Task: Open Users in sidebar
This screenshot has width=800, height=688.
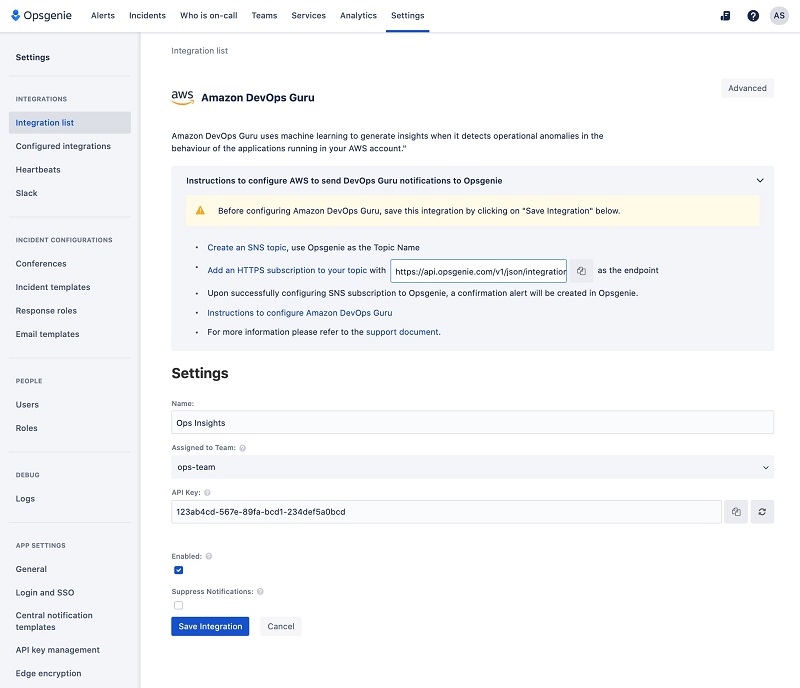Action: [27, 404]
